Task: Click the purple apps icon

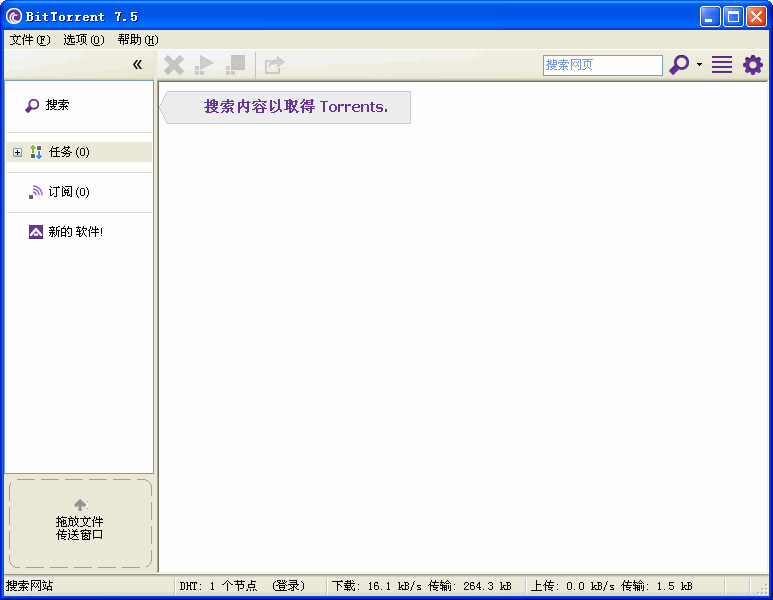Action: [x=35, y=232]
